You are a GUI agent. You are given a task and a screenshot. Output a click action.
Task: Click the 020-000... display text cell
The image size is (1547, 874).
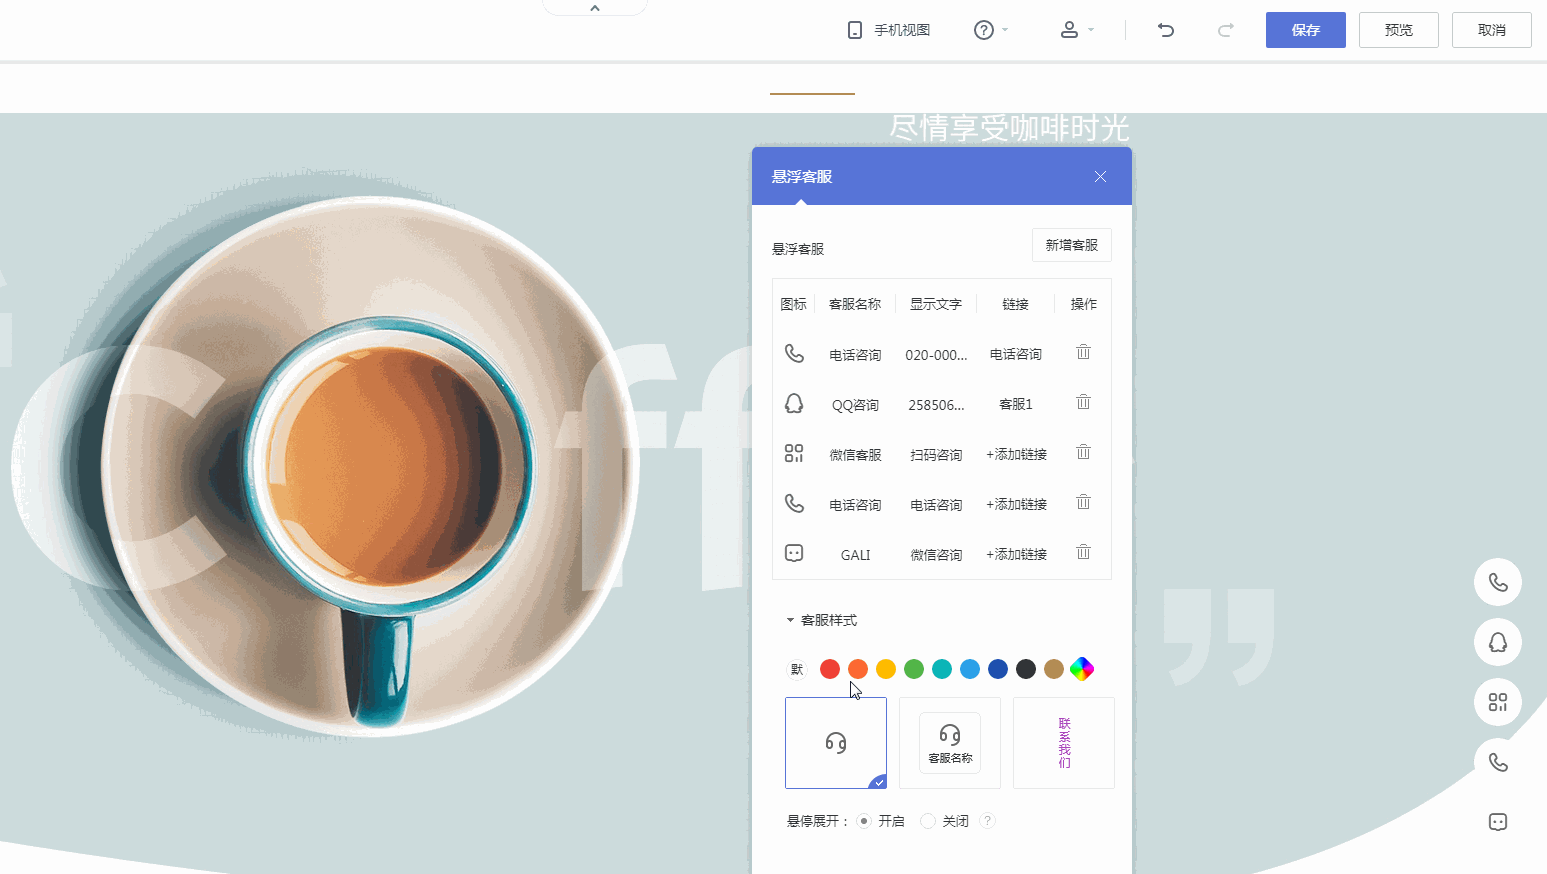pyautogui.click(x=936, y=355)
